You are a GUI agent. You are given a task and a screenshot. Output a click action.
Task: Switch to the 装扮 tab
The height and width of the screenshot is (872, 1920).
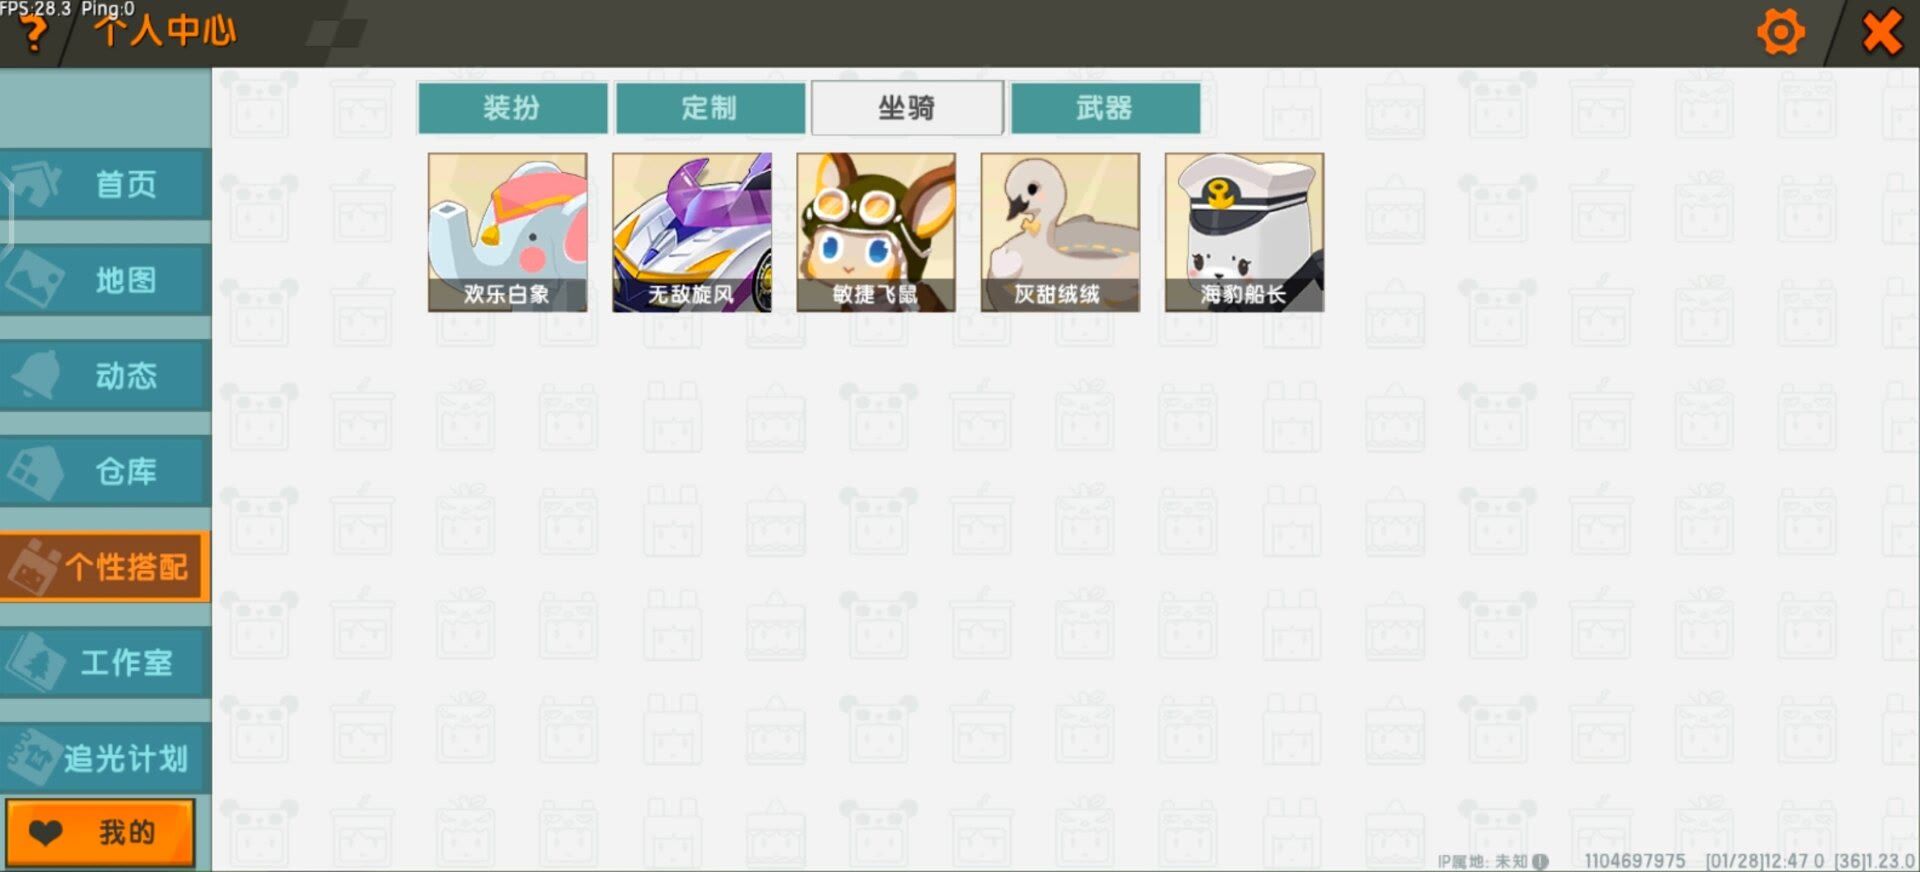tap(512, 108)
